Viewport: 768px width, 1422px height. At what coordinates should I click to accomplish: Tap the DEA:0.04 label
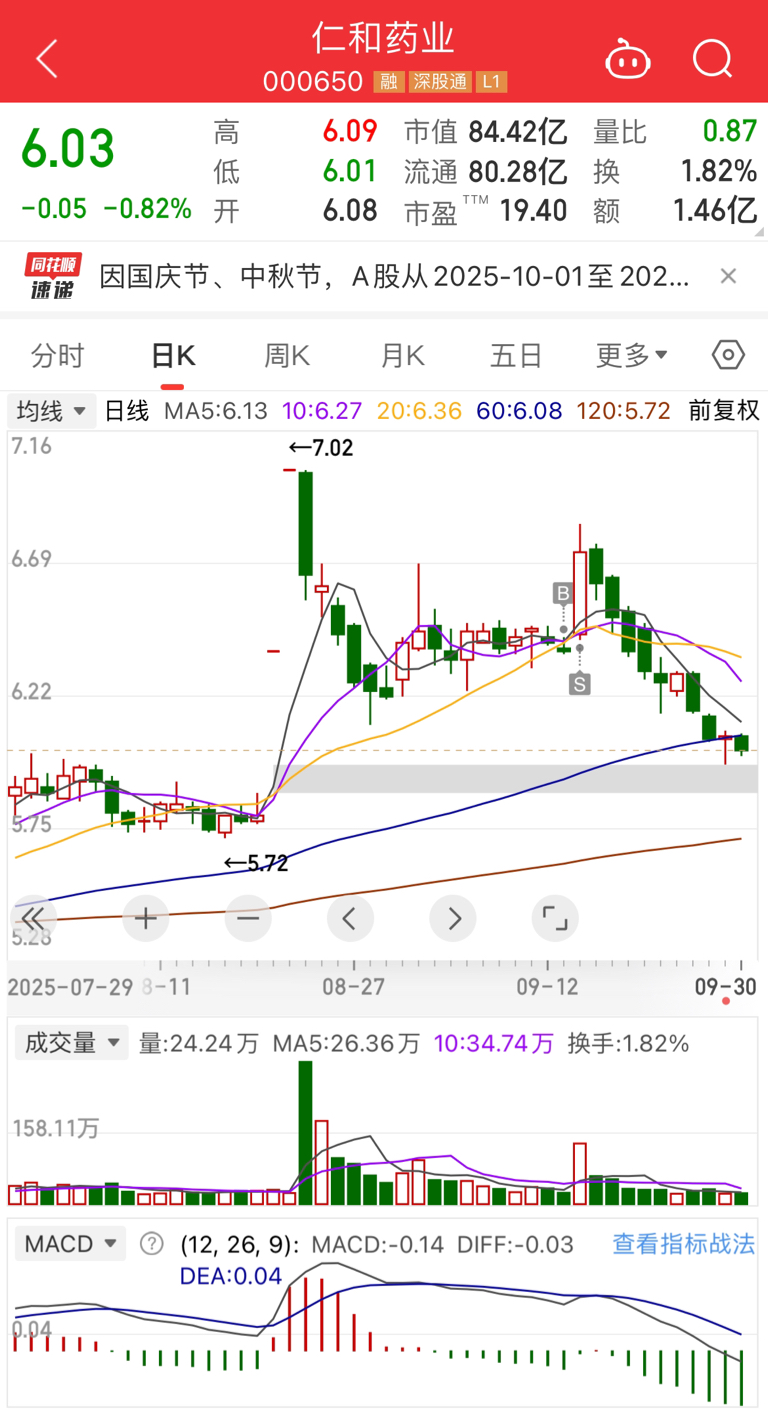coord(231,1276)
